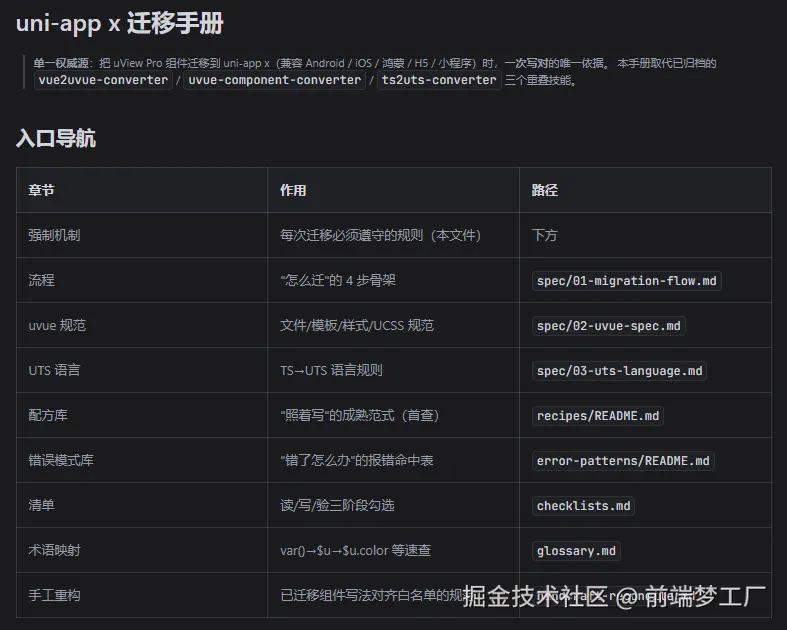Screen dimensions: 787x630
Task: Click the checklists.md path
Action: coord(583,506)
